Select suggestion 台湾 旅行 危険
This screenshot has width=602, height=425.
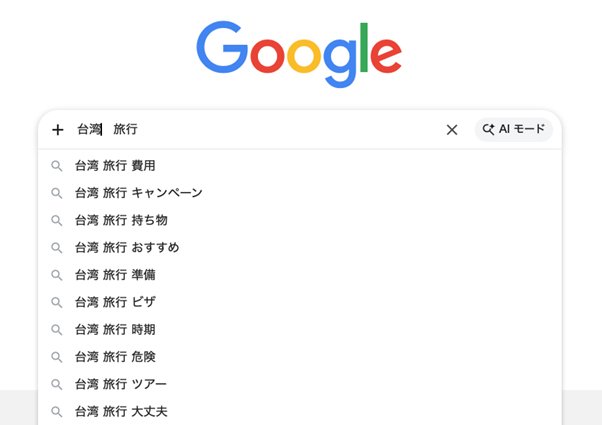[115, 356]
